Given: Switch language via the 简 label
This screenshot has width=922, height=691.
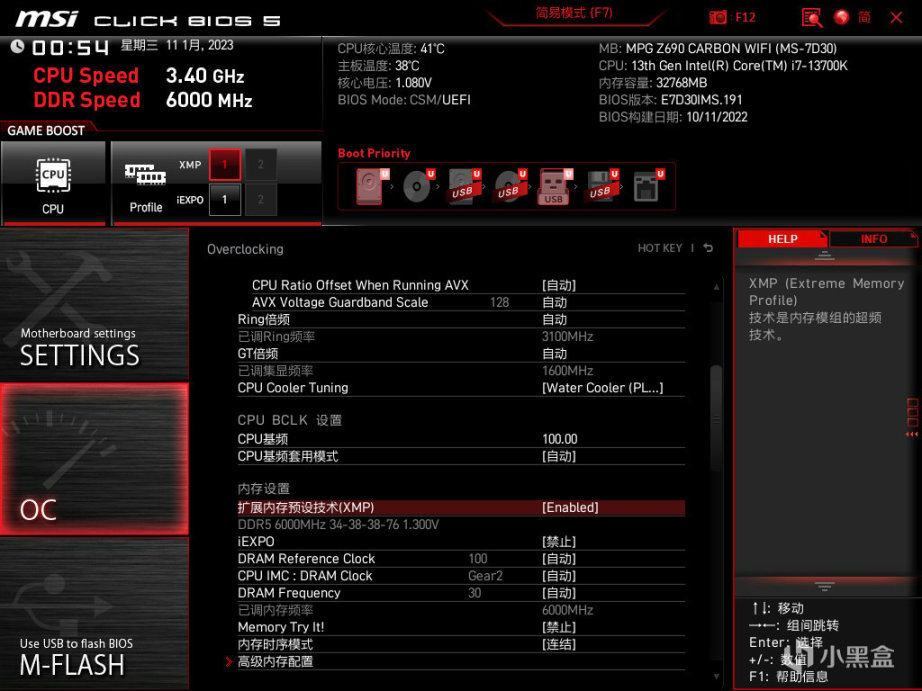Looking at the screenshot, I should pyautogui.click(x=864, y=18).
